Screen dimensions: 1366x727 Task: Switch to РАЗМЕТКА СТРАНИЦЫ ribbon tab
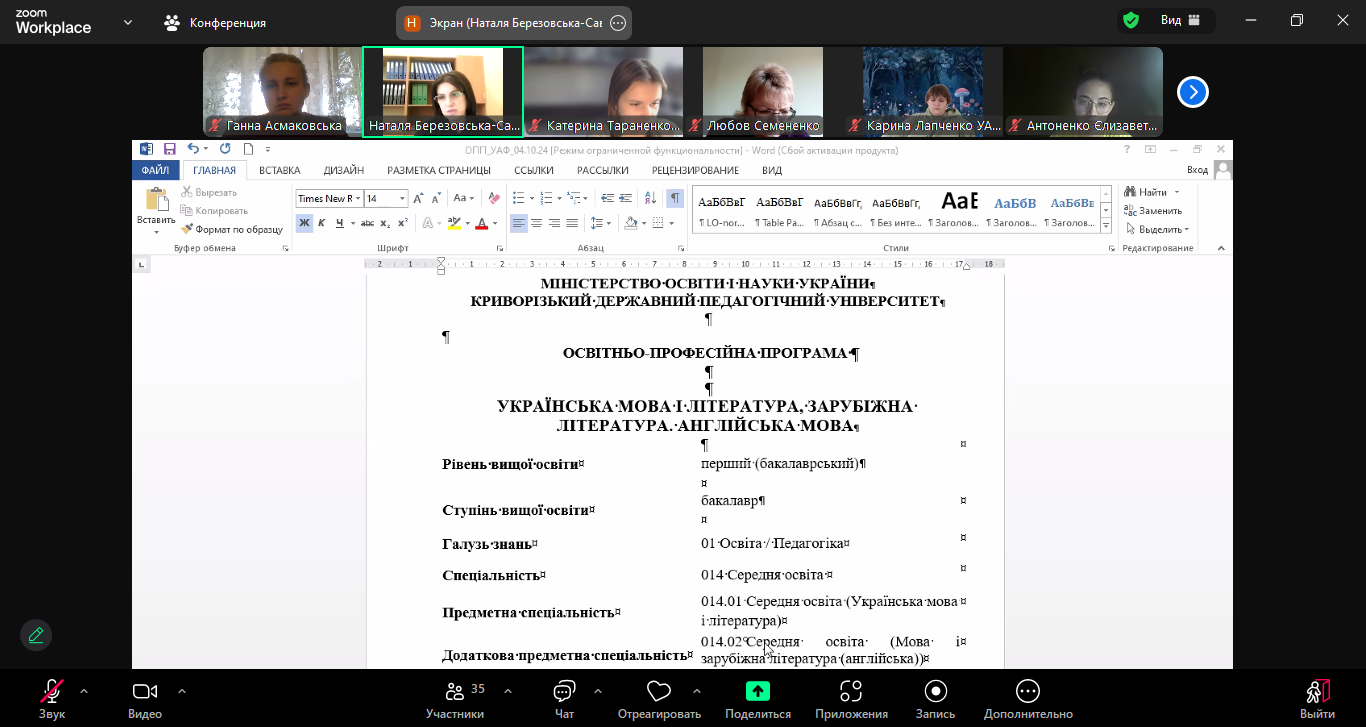pos(438,171)
